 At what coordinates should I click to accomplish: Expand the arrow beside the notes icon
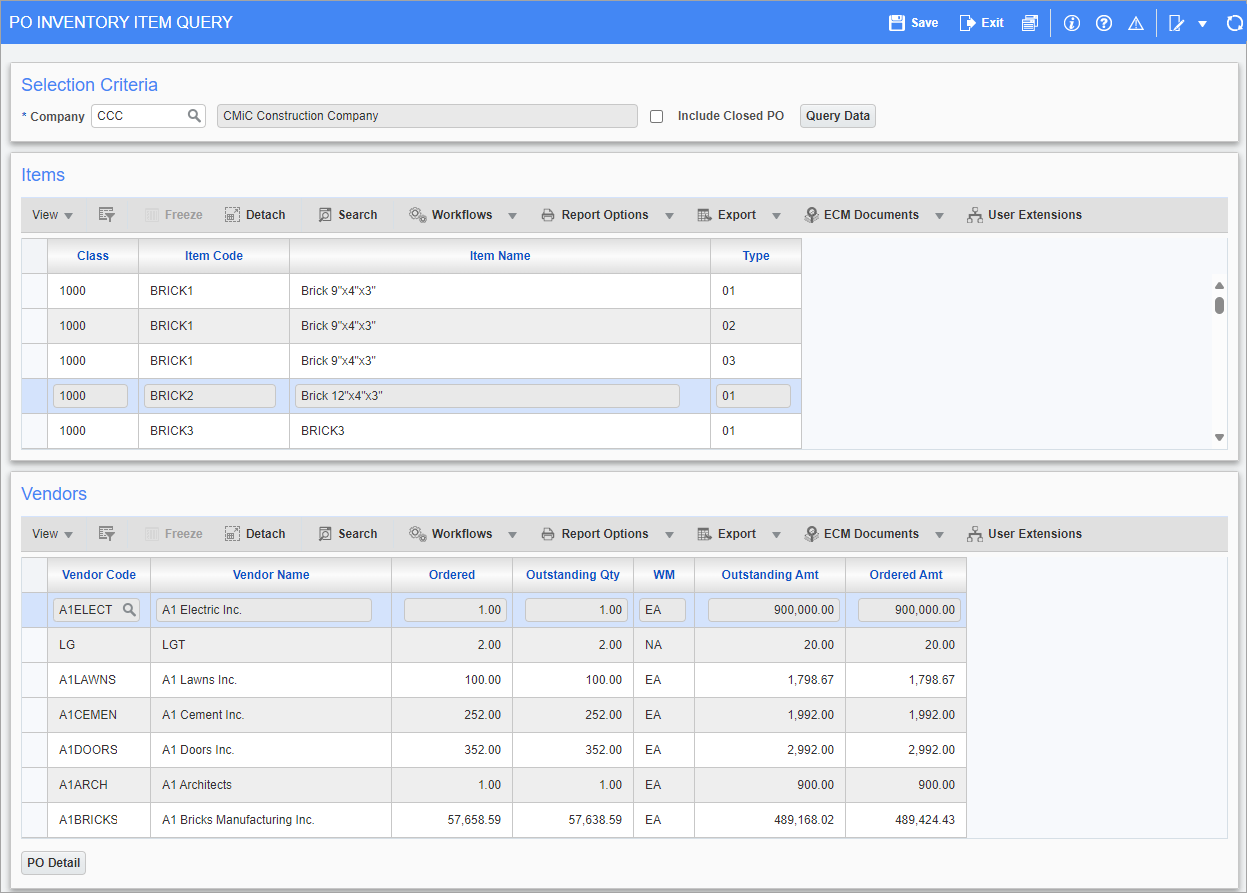(1203, 24)
